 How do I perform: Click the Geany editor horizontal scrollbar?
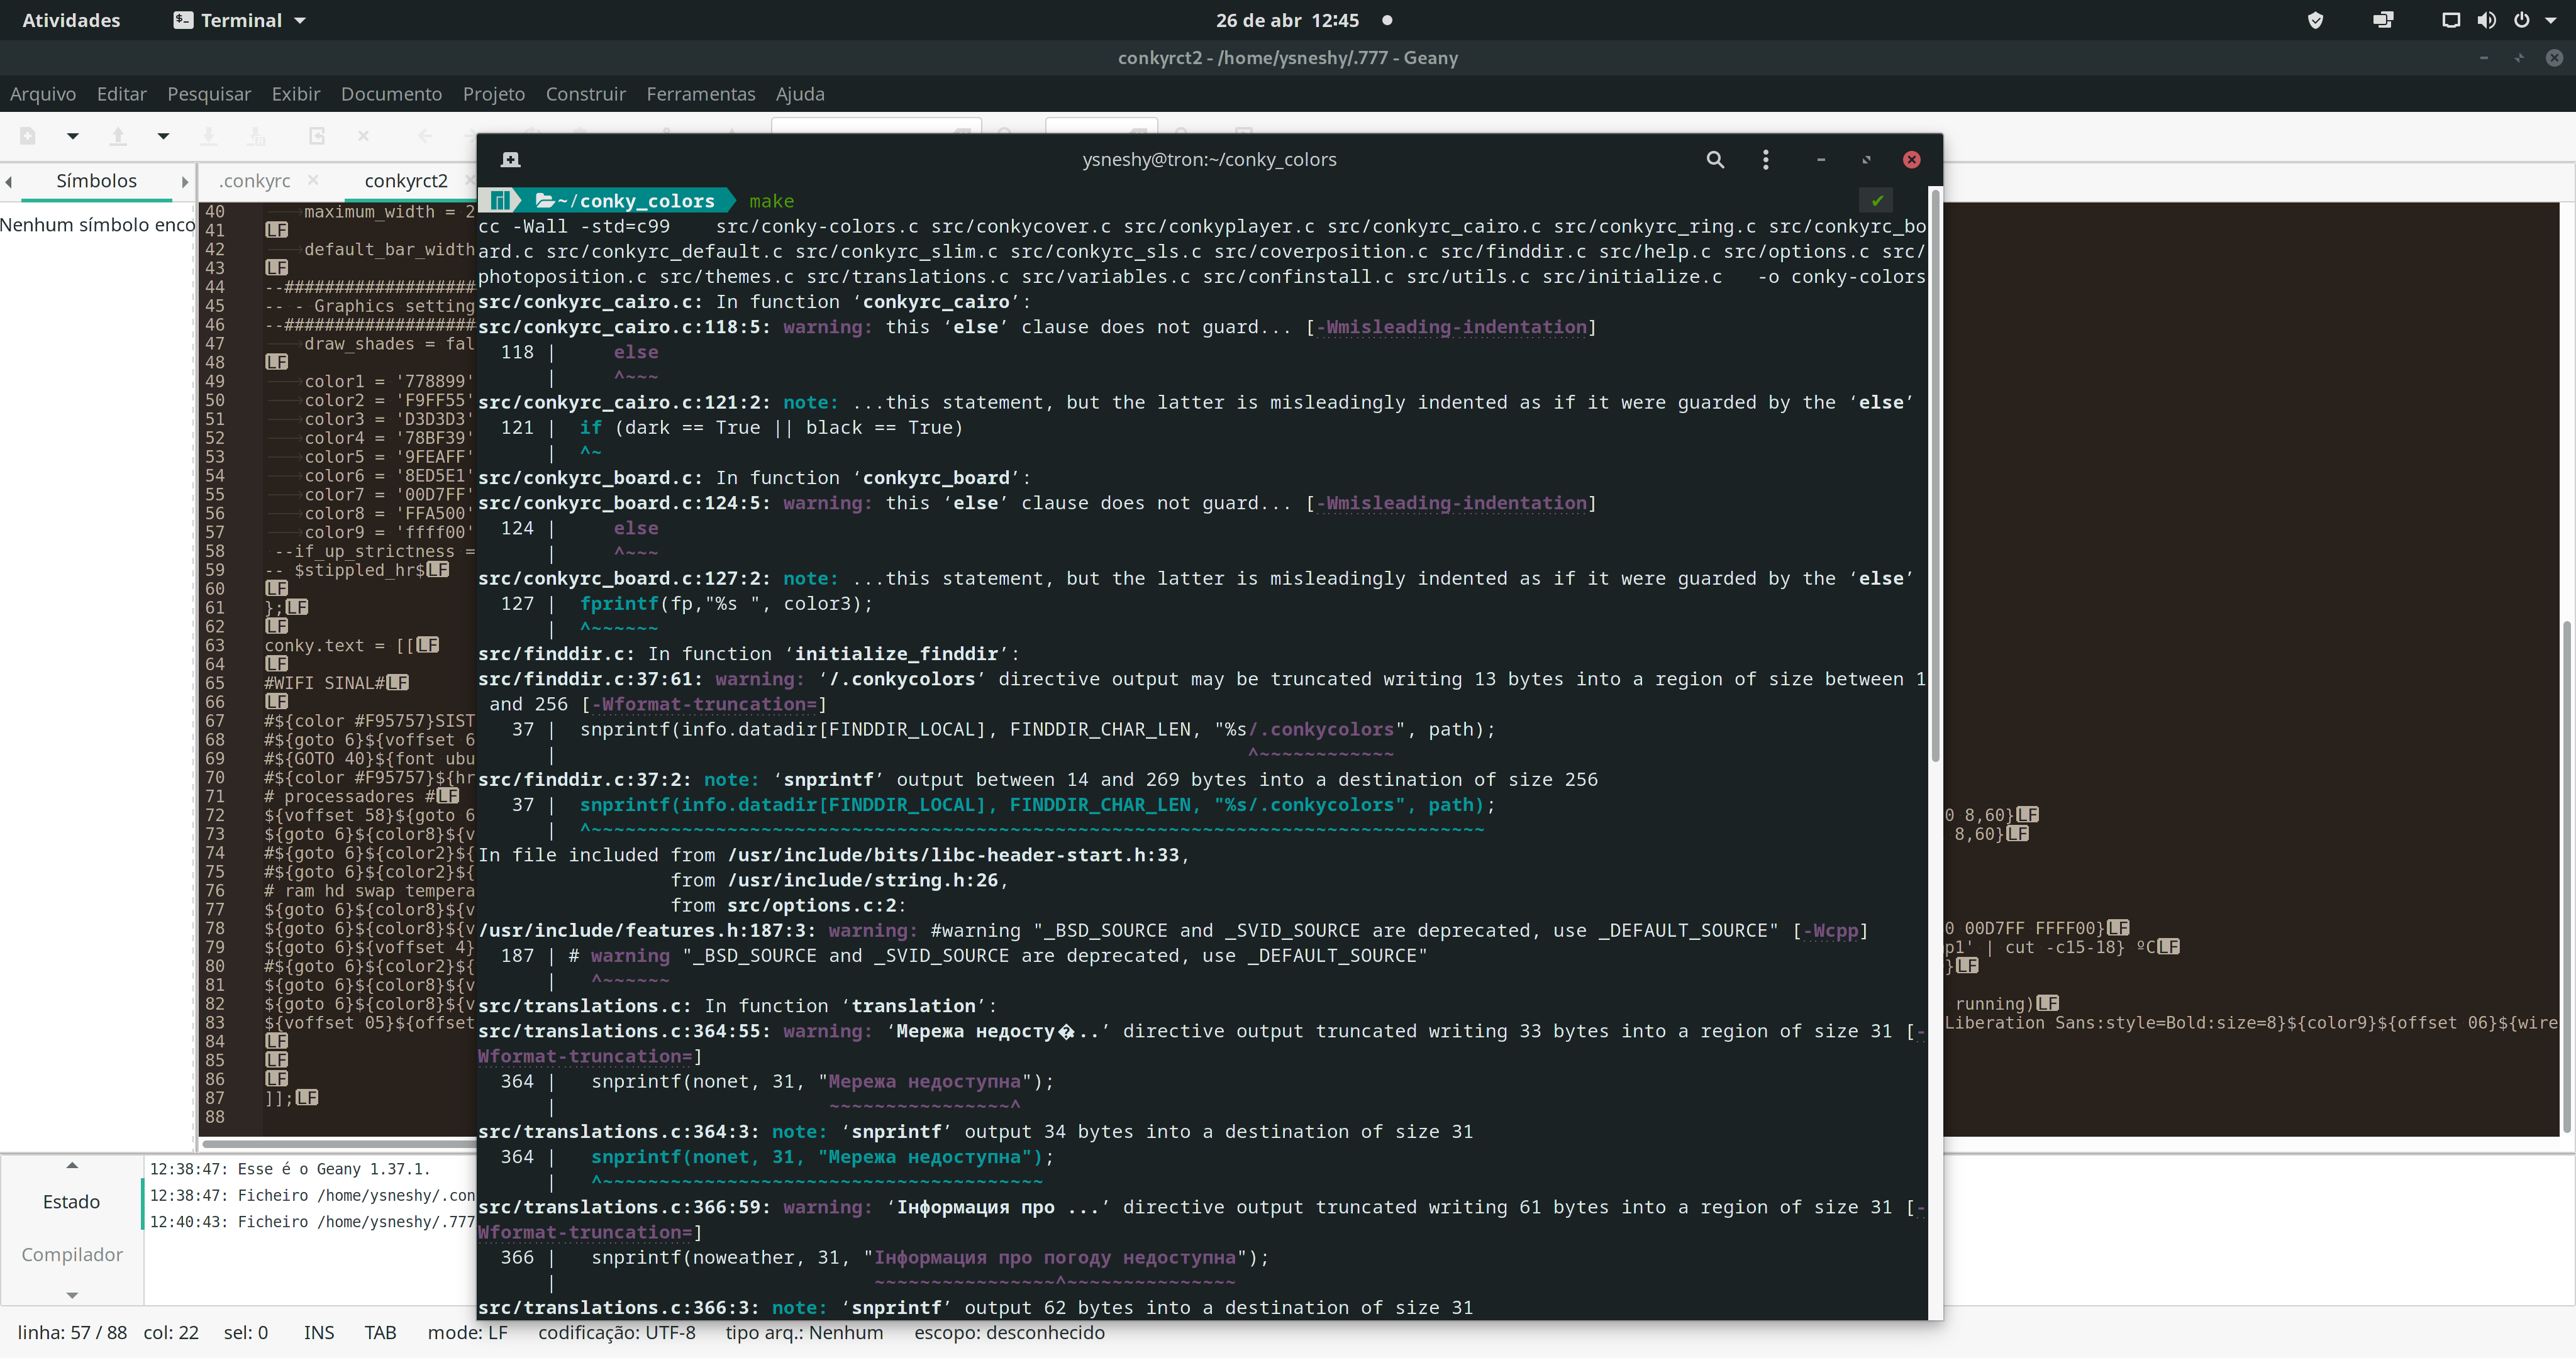(x=338, y=1143)
